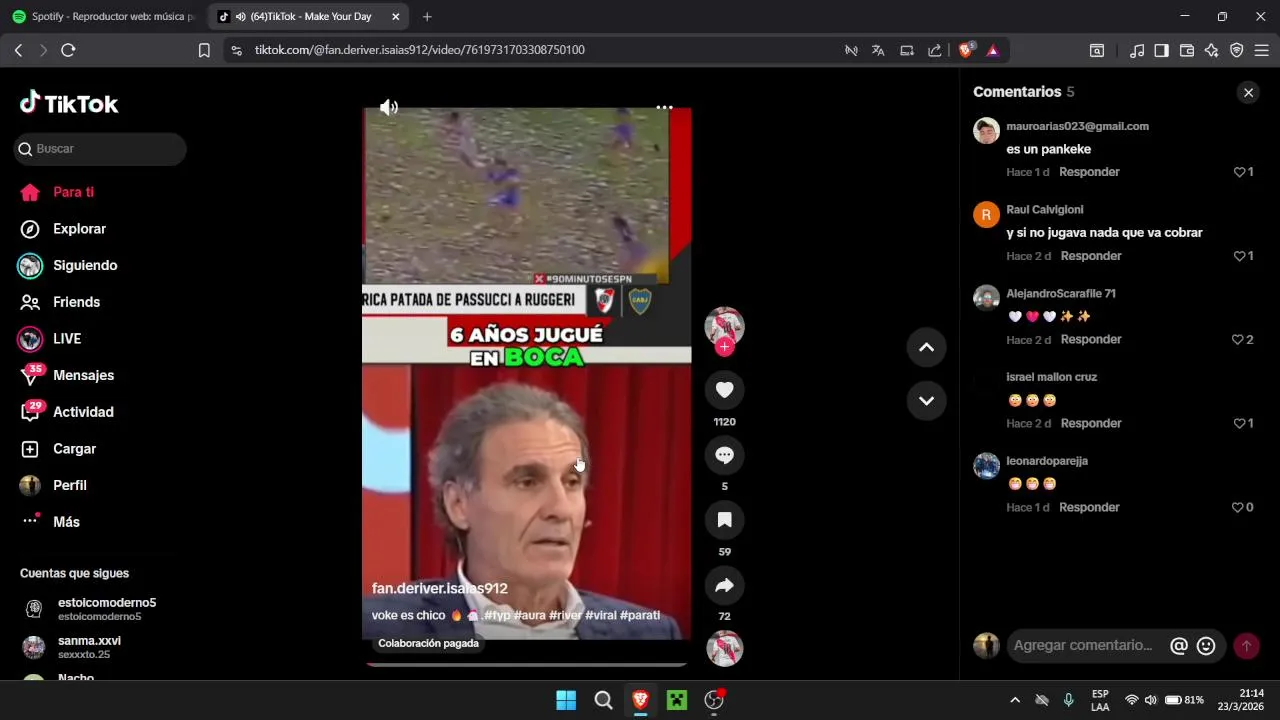This screenshot has width=1280, height=720.
Task: Click the fan.deriver.isaias912 username on video
Action: [x=440, y=589]
